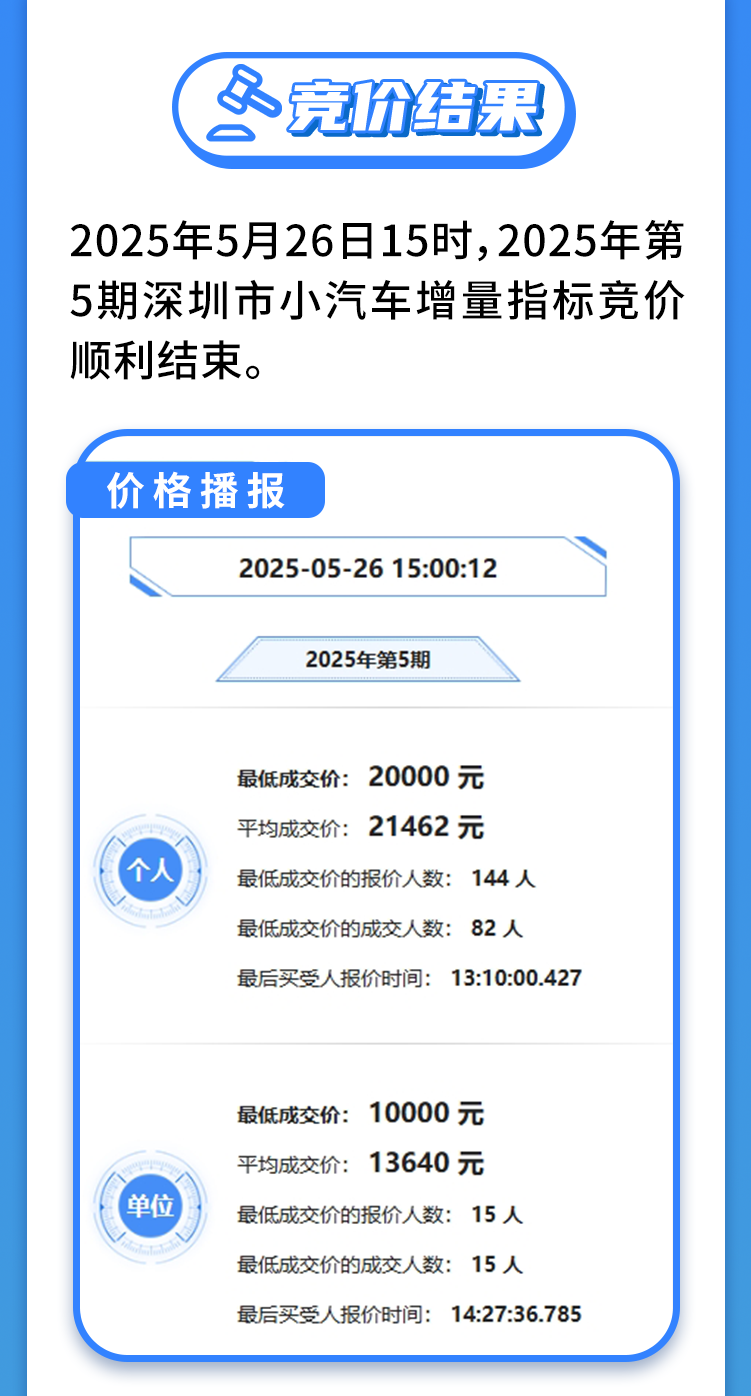Click the 14:27:36.785 last bid time

point(516,1314)
